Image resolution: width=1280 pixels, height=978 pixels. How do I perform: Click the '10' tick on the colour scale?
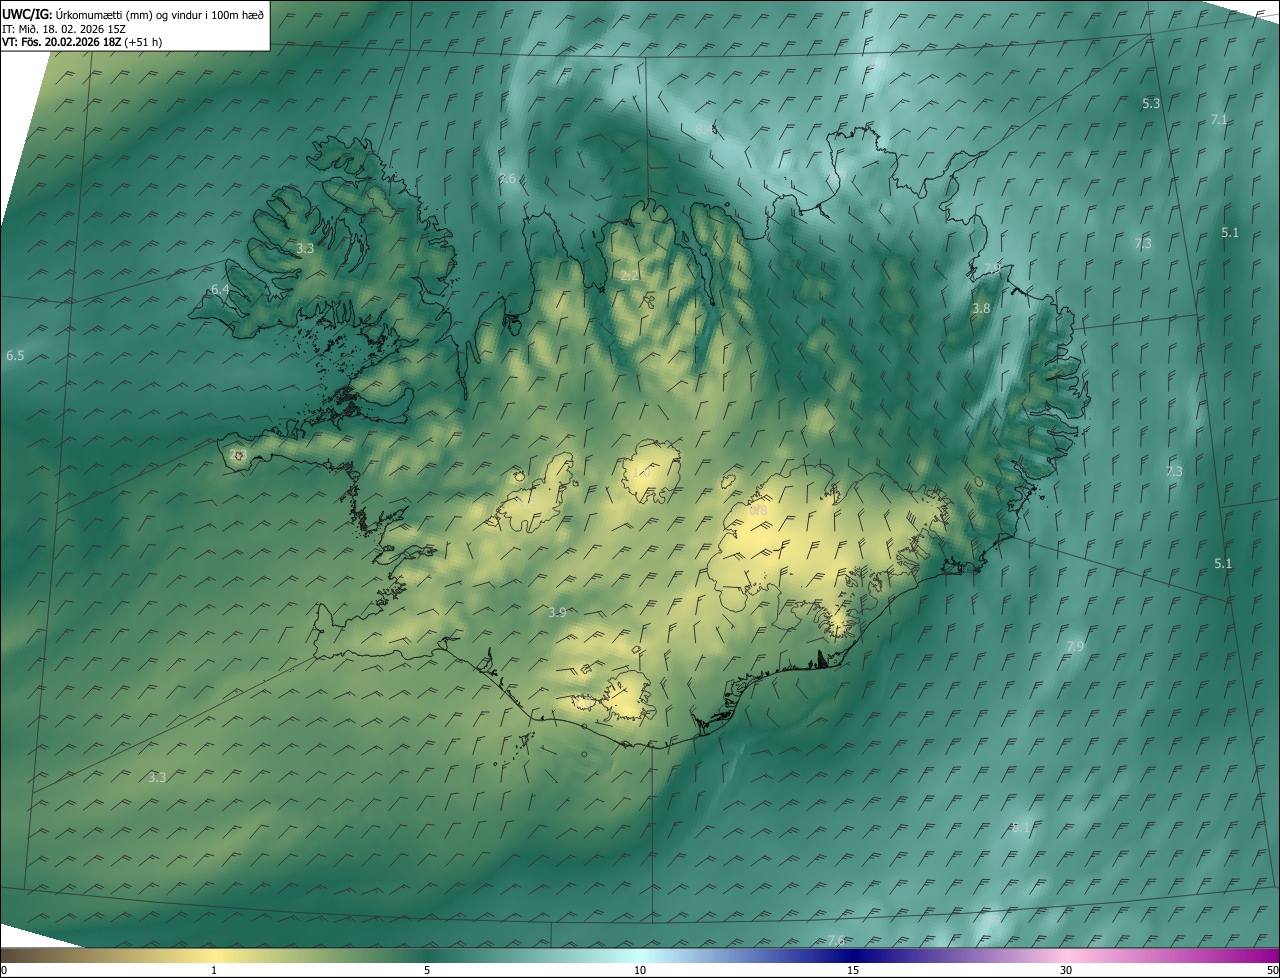pos(640,970)
